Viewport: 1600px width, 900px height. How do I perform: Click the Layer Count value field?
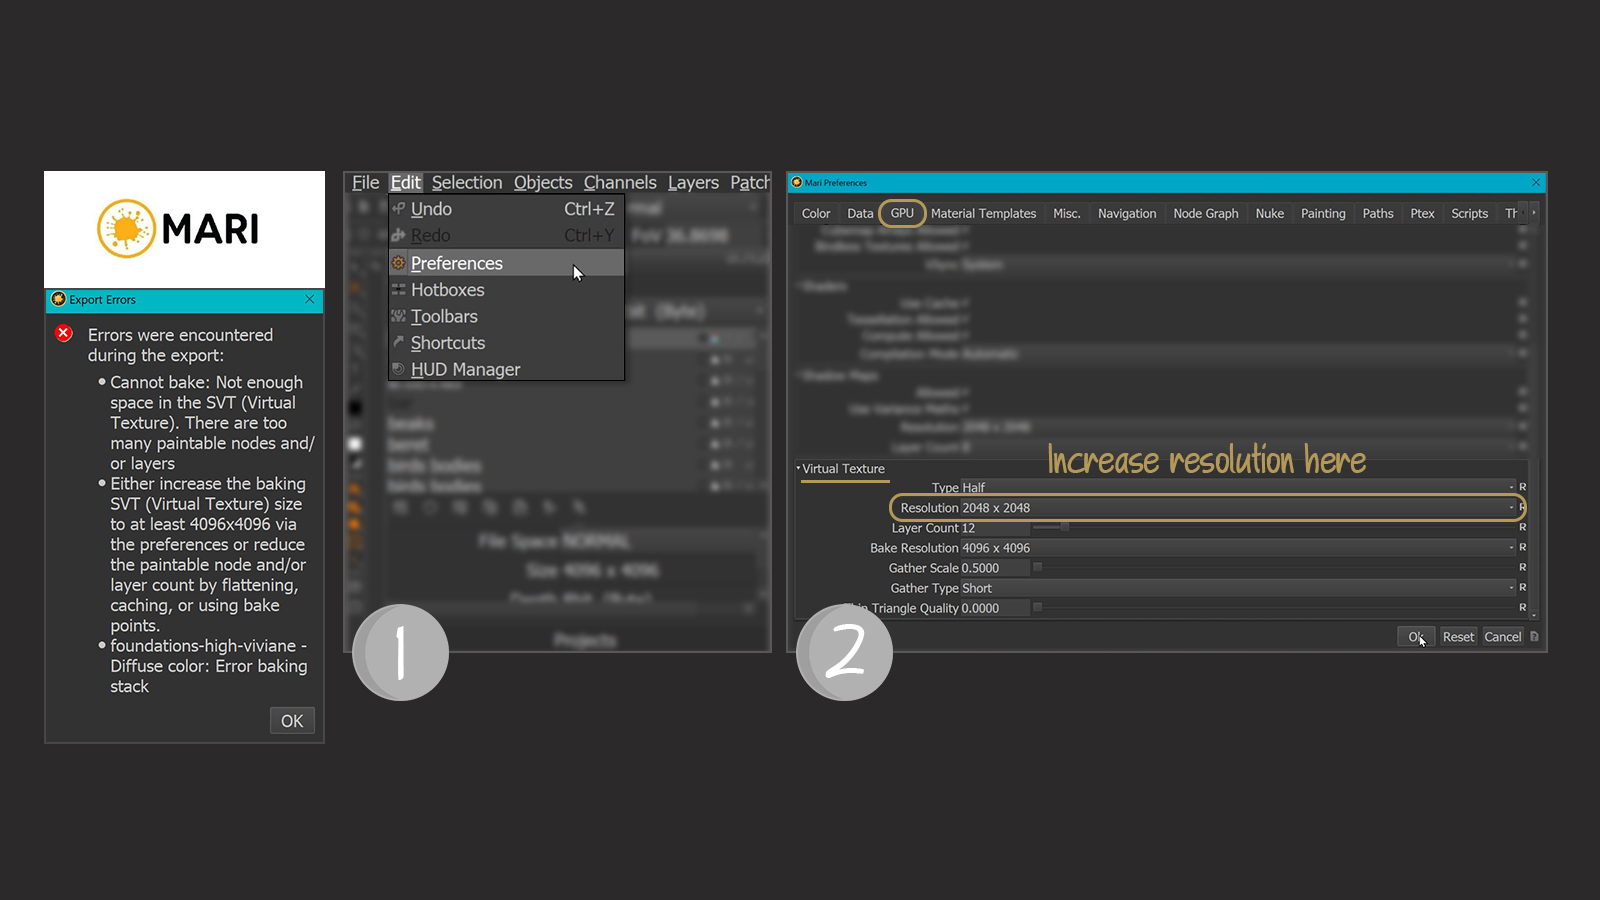pyautogui.click(x=994, y=527)
